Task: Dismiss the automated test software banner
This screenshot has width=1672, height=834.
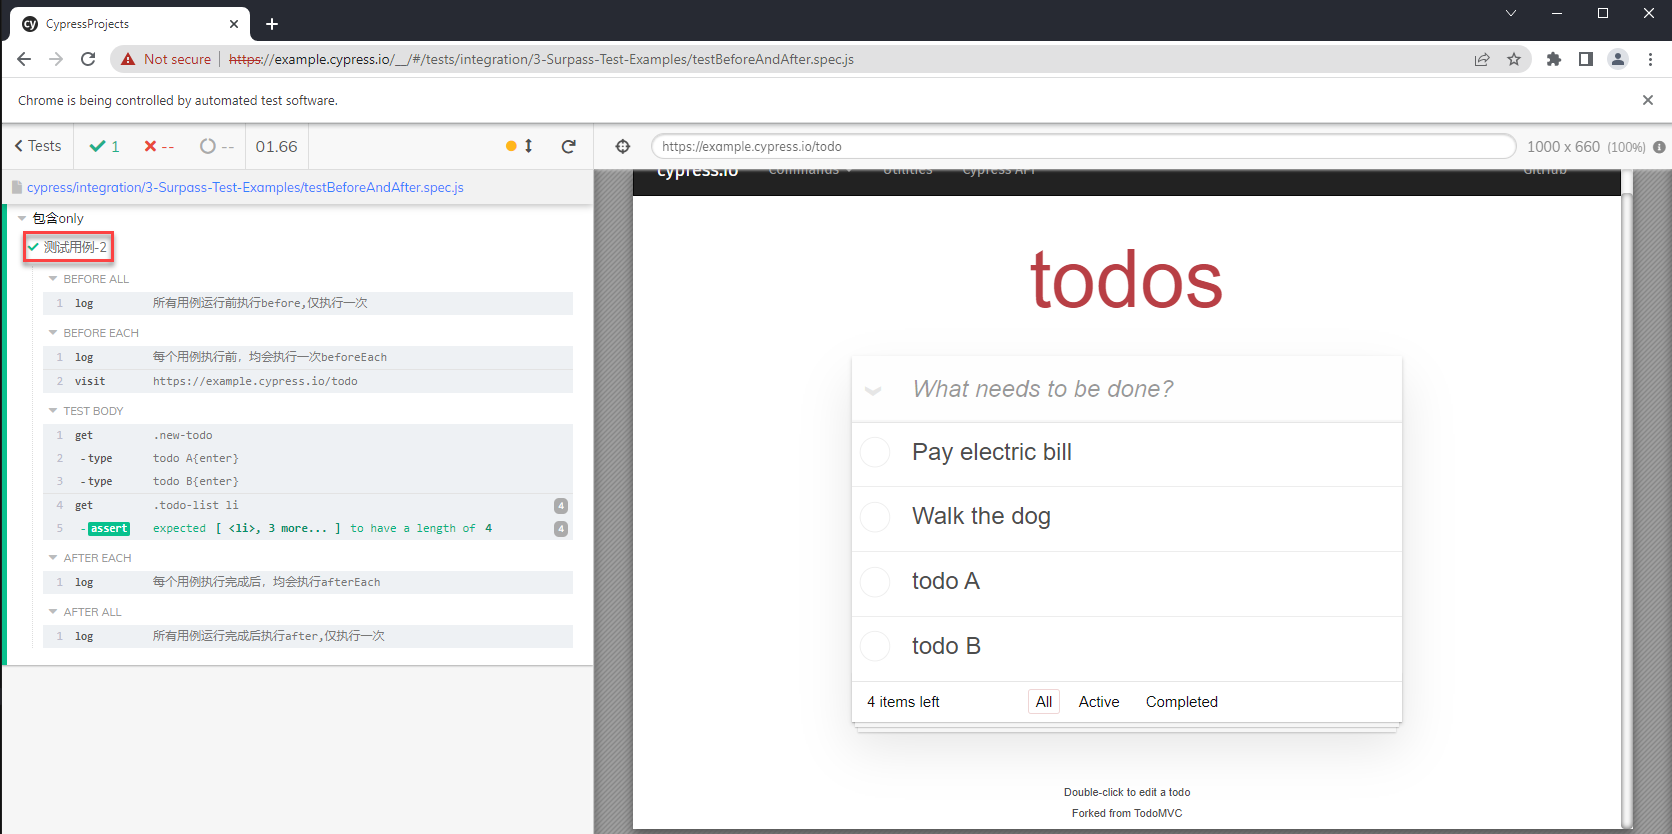Action: 1648,100
